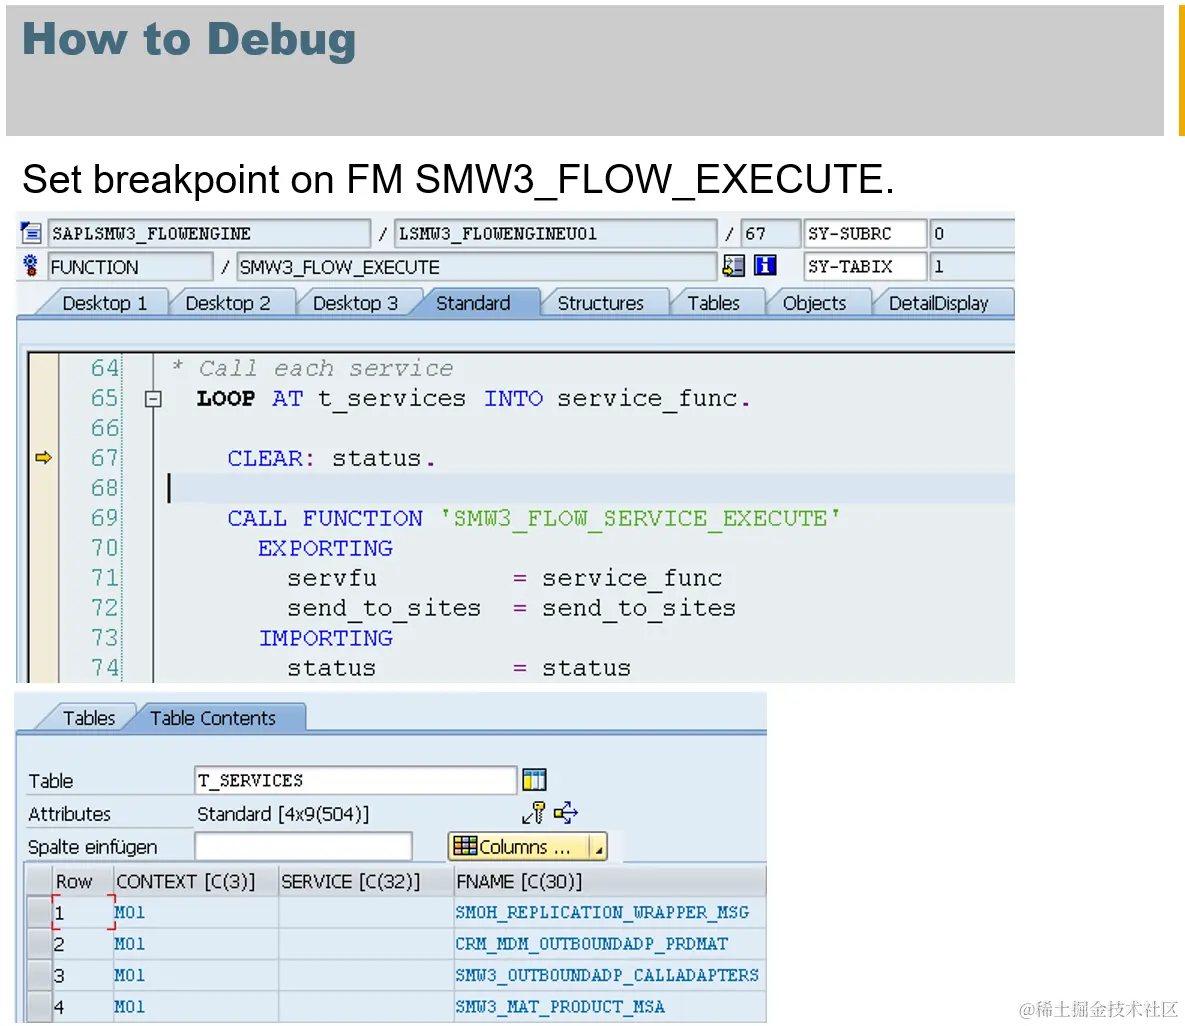Click the Spalte einfügen input field
The height and width of the screenshot is (1026, 1185).
point(303,847)
